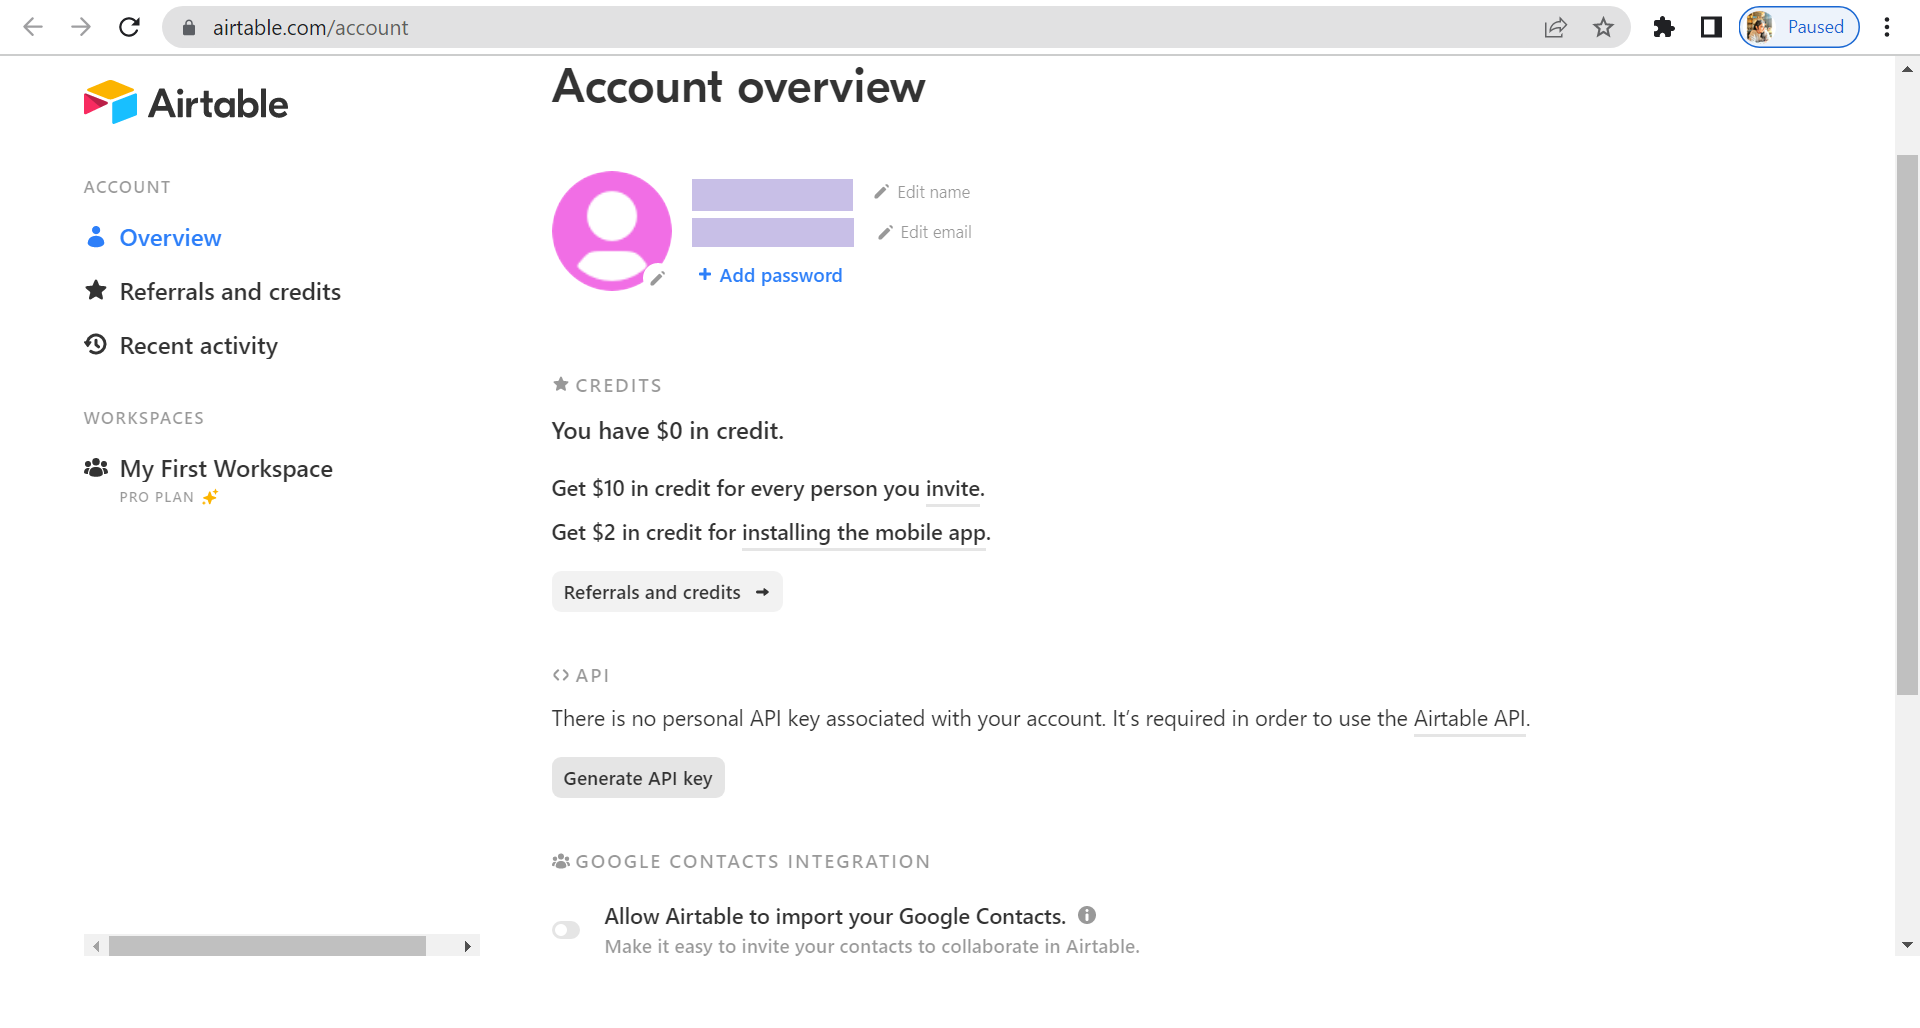
Task: Click the info icon beside Google Contacts
Action: coord(1087,915)
